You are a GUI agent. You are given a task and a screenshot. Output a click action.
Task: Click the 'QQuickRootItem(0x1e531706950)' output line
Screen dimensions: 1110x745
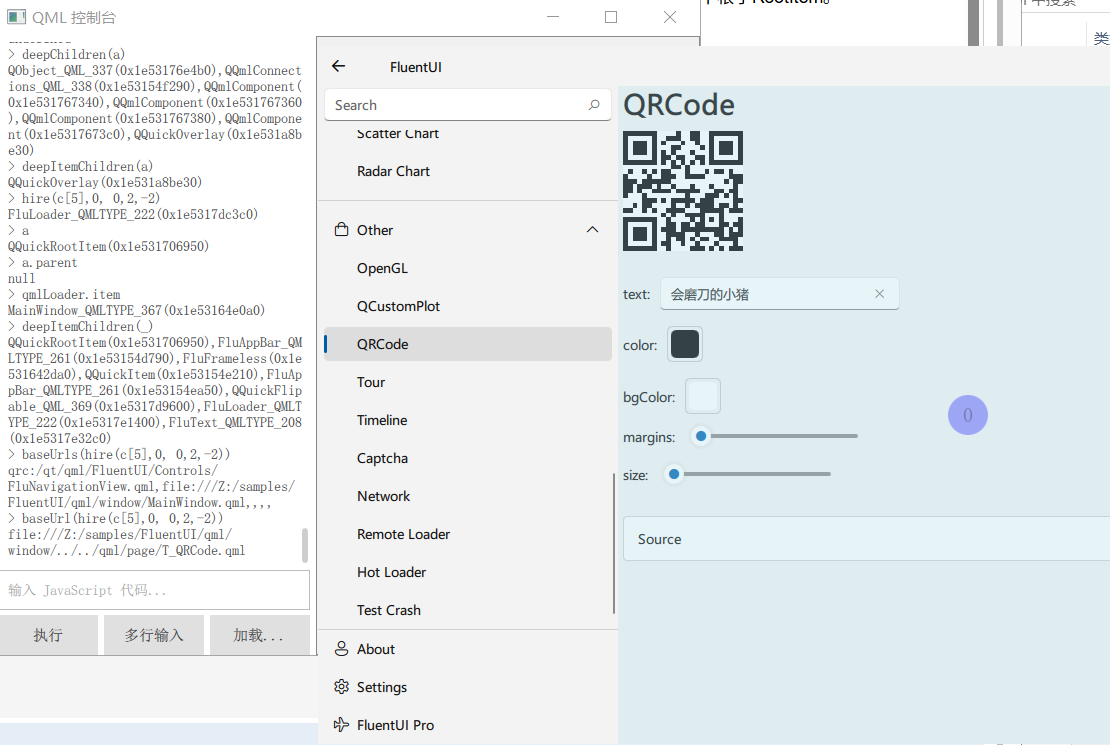108,246
